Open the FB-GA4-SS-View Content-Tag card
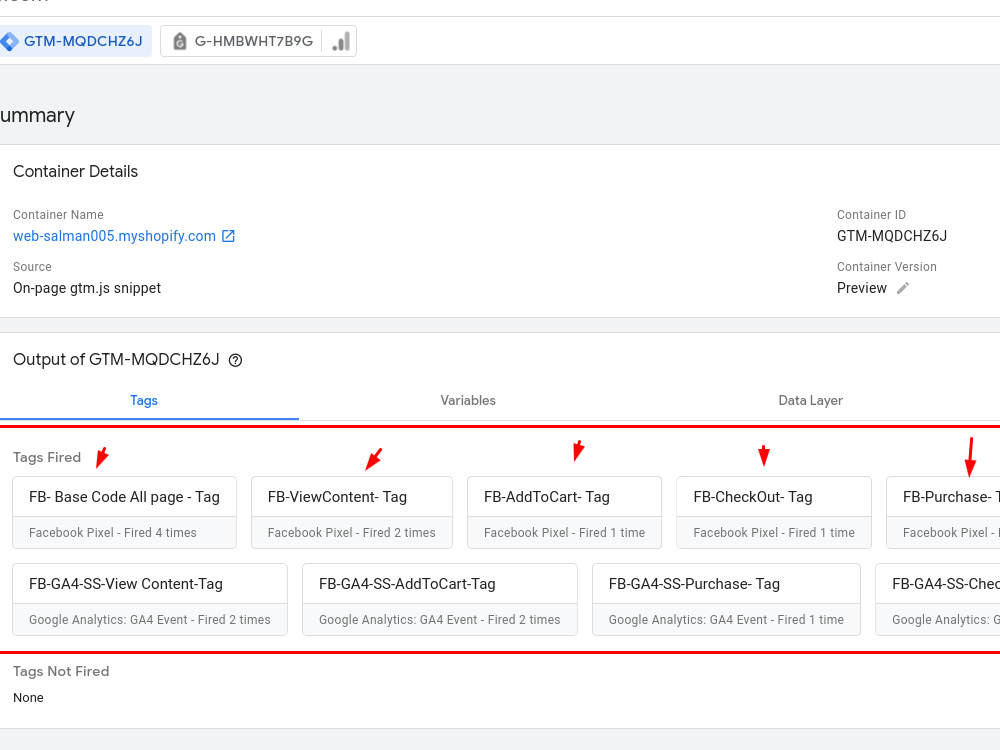The width and height of the screenshot is (1000, 750). 150,599
